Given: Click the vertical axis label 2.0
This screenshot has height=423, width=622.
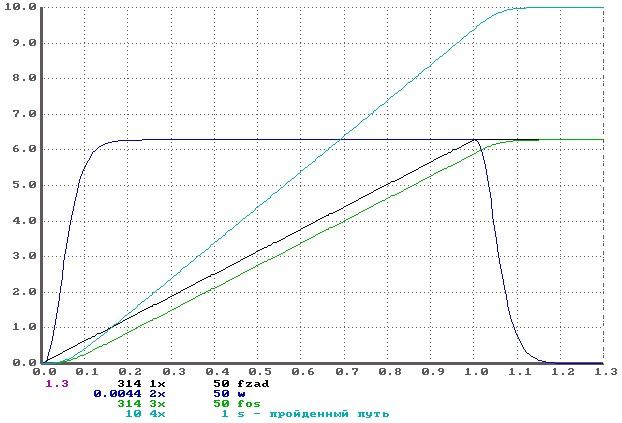Looking at the screenshot, I should coord(24,292).
